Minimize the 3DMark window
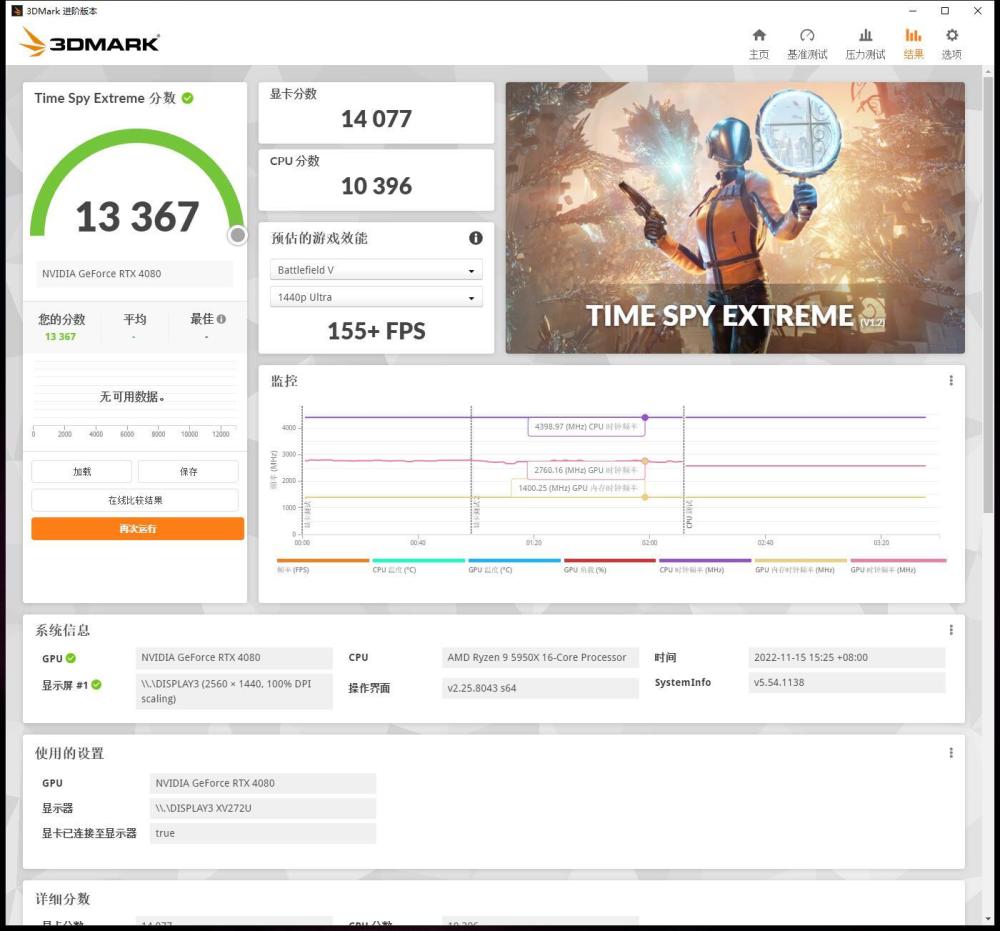Screen dimensions: 1000x931 click(913, 11)
